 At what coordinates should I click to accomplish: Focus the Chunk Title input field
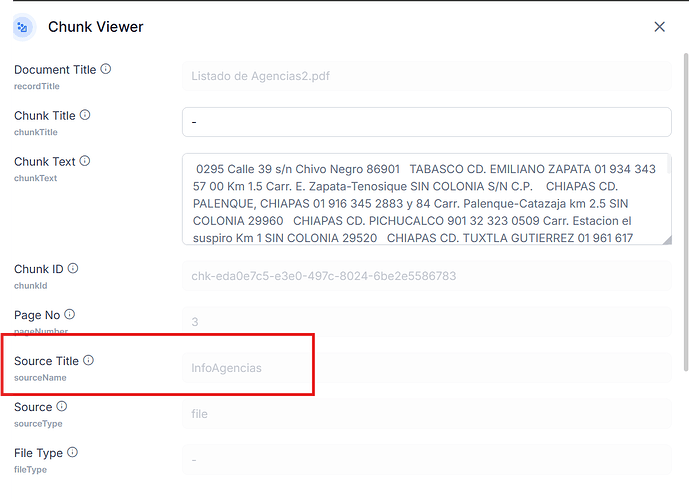click(426, 122)
